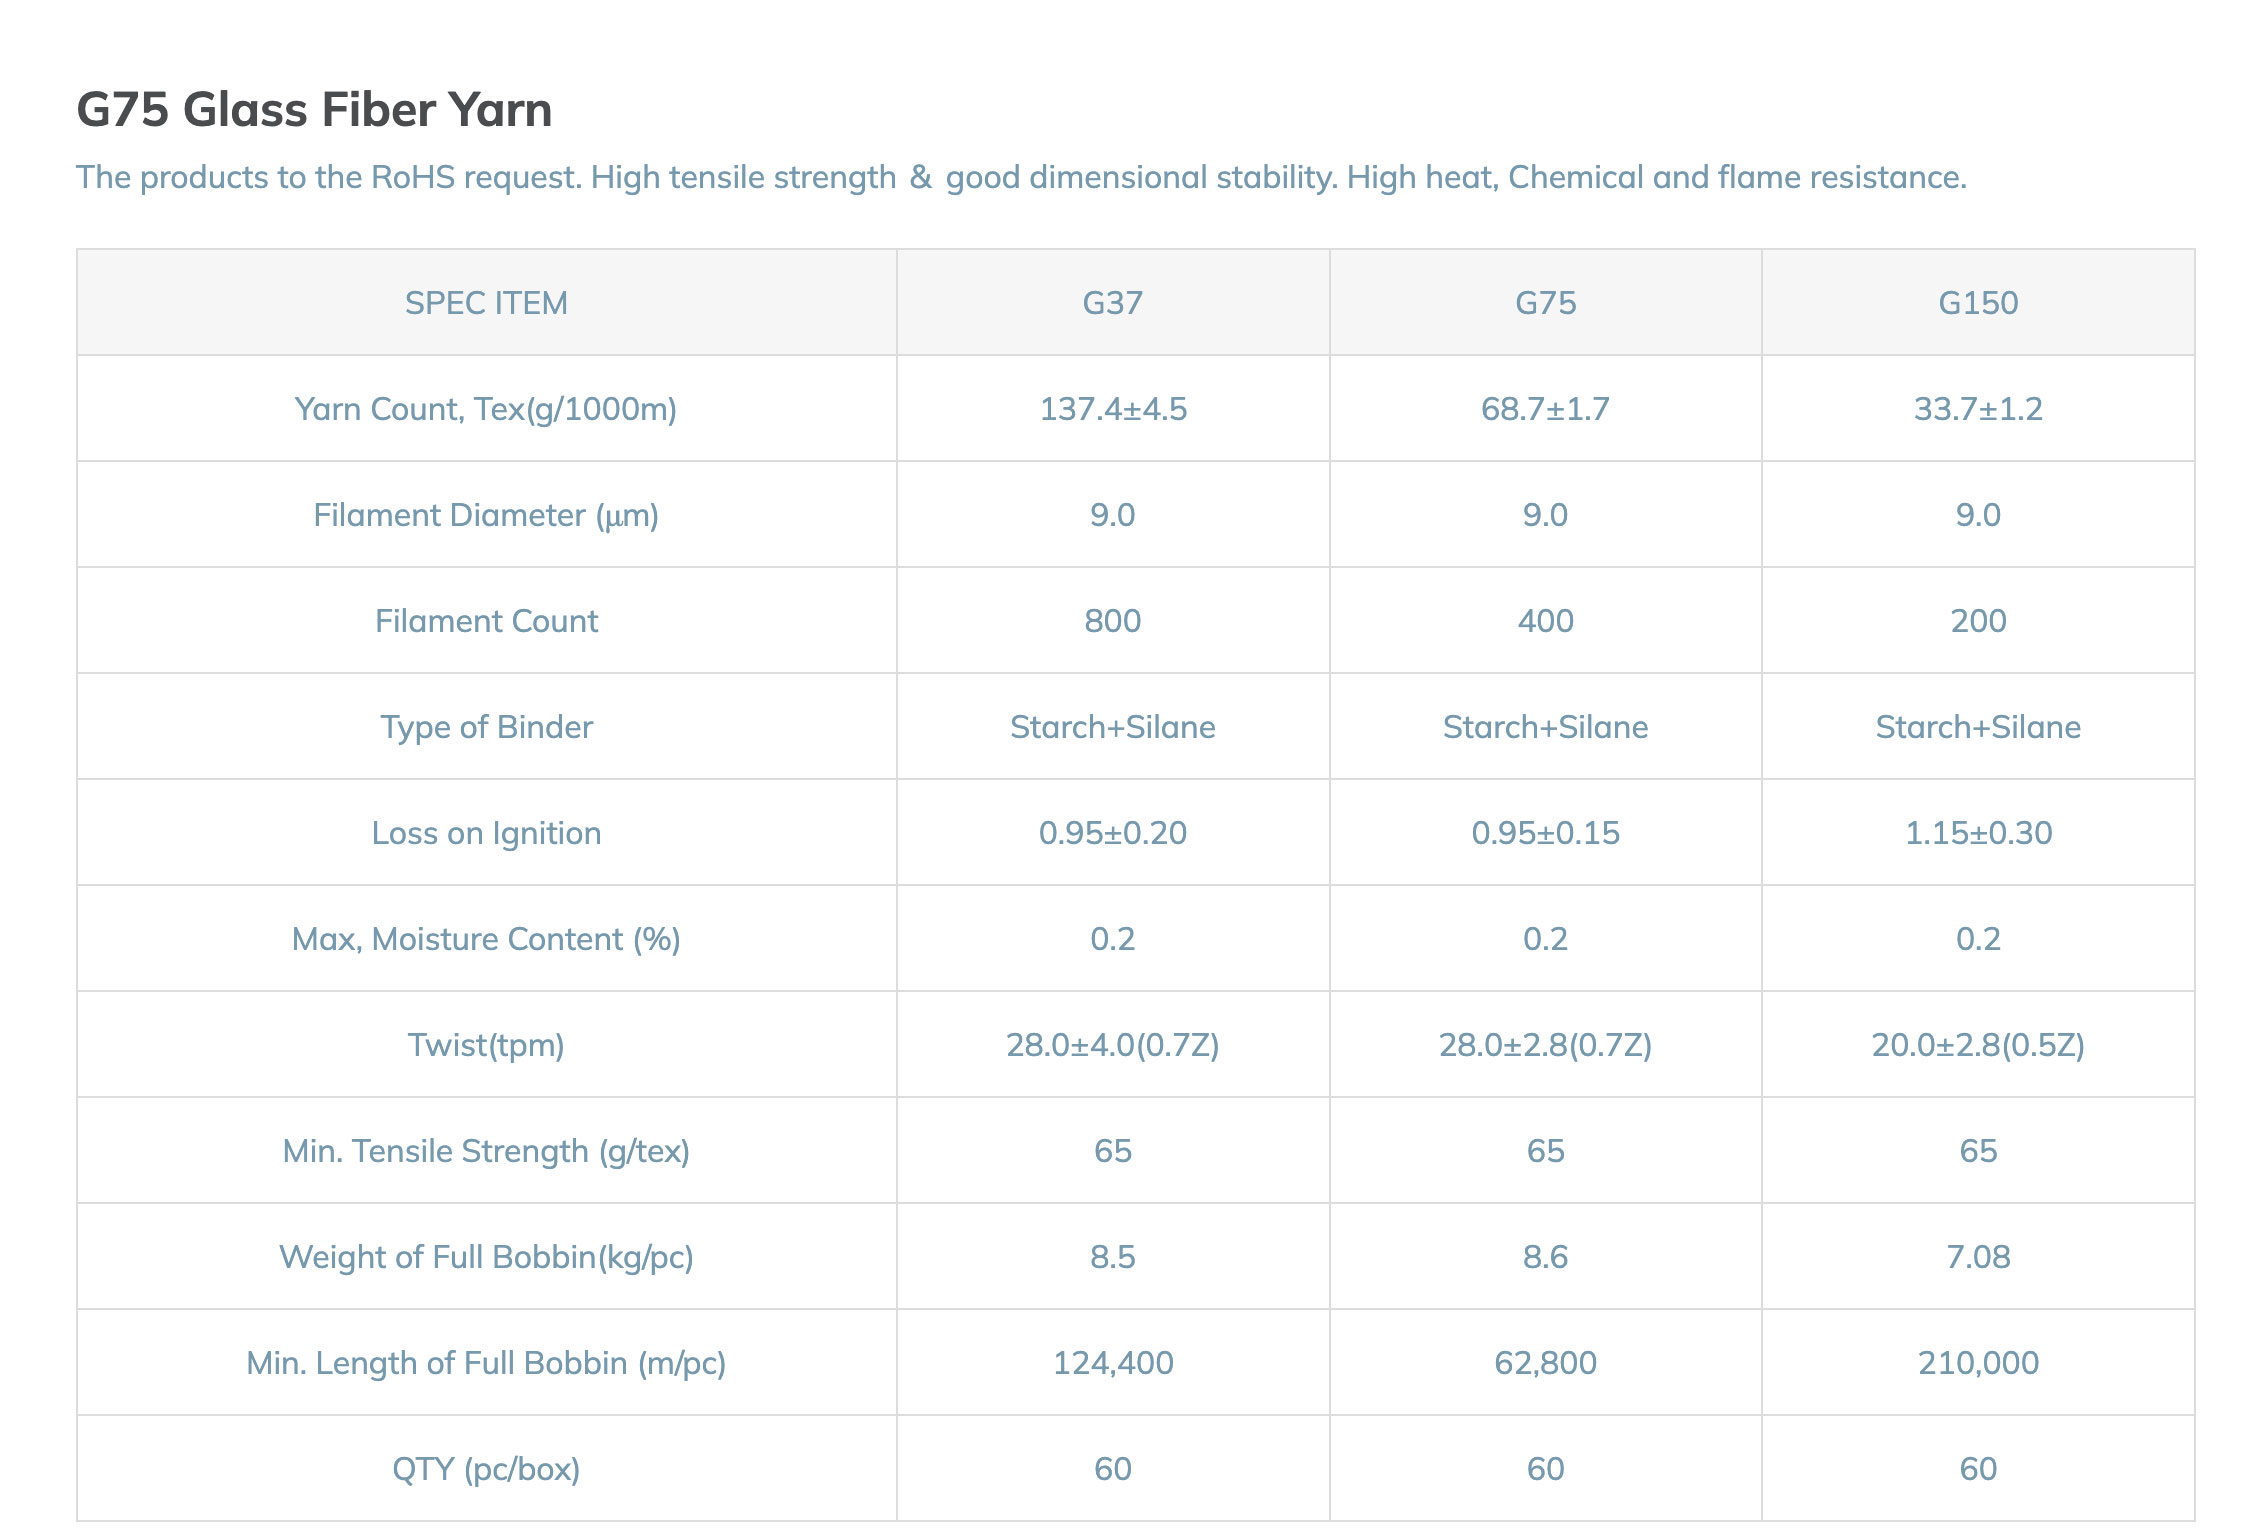Click the 124,400 bobbin length value
2248x1530 pixels.
(x=1113, y=1363)
